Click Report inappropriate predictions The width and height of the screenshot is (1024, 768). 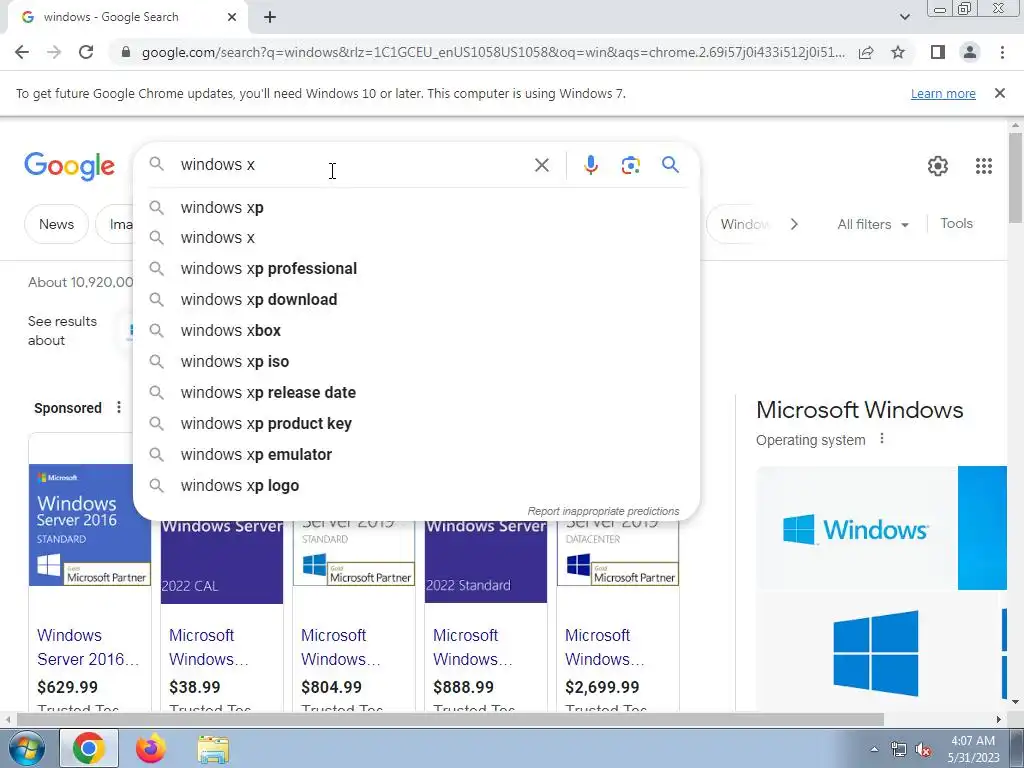603,511
